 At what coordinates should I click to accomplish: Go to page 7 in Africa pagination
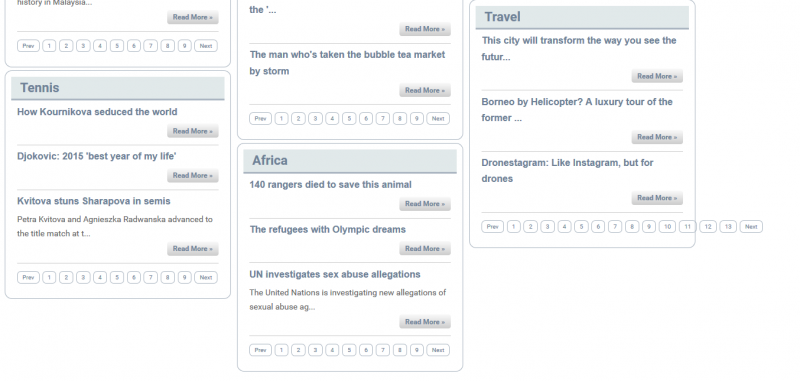point(383,350)
